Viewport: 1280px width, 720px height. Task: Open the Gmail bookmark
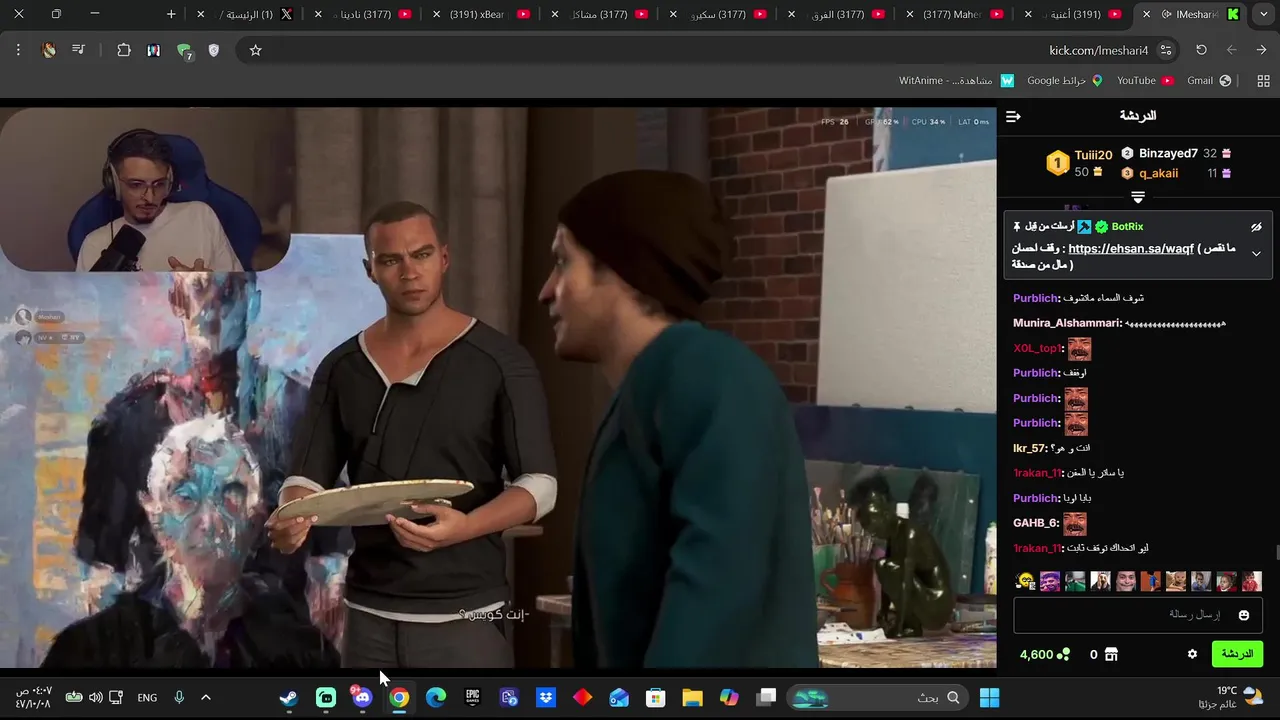1209,81
